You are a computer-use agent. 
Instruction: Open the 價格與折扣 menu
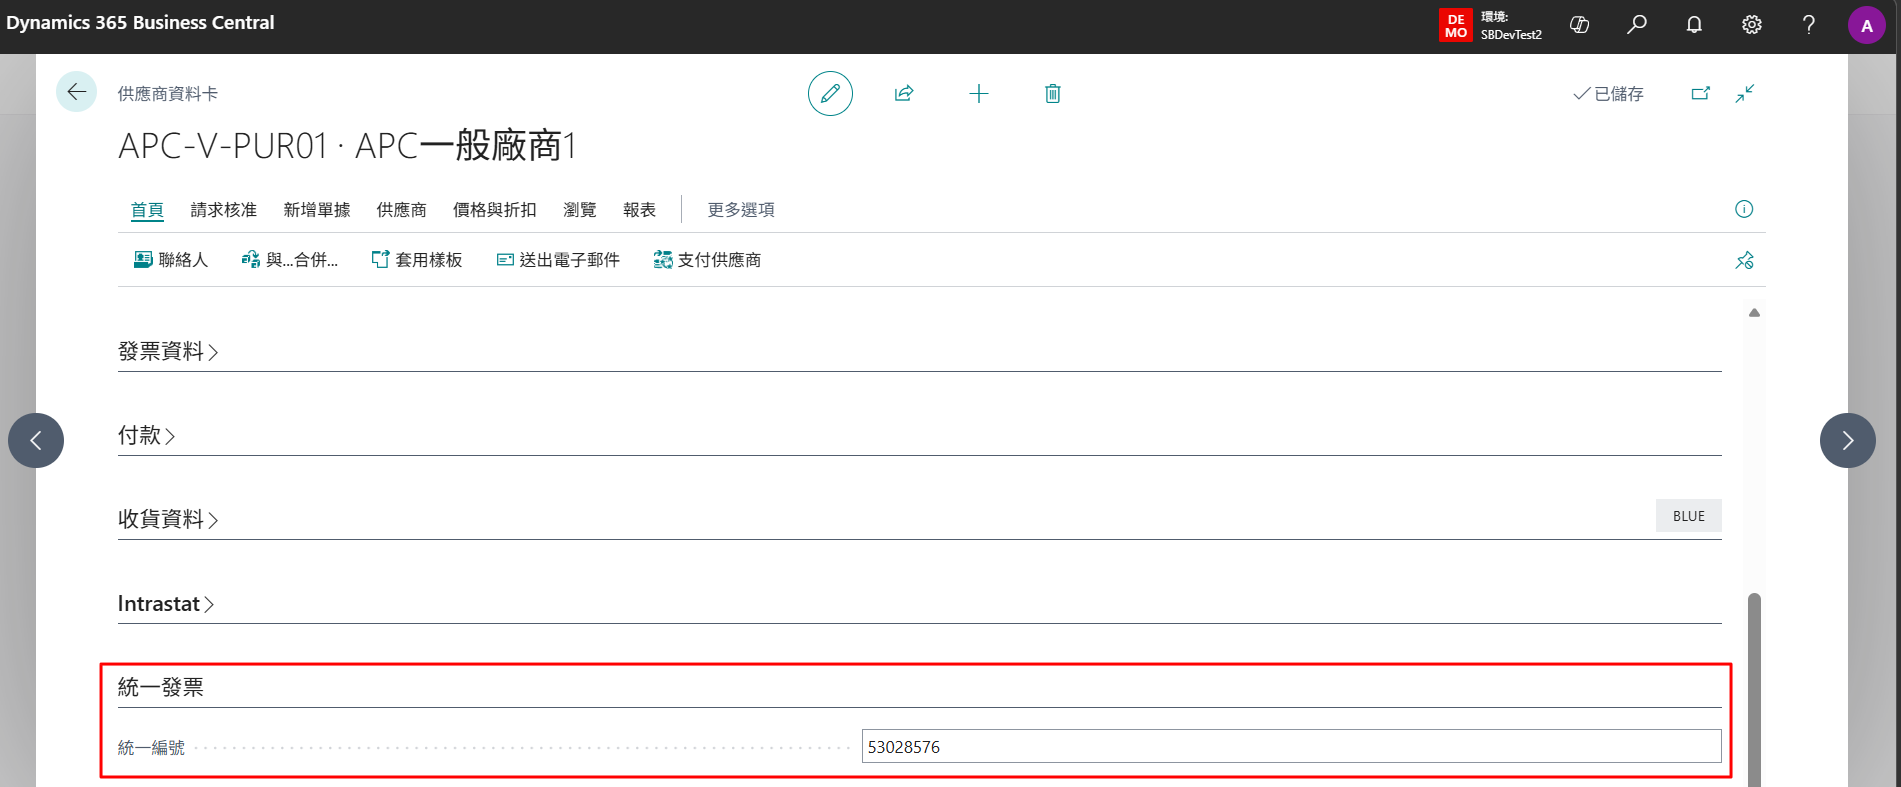495,210
